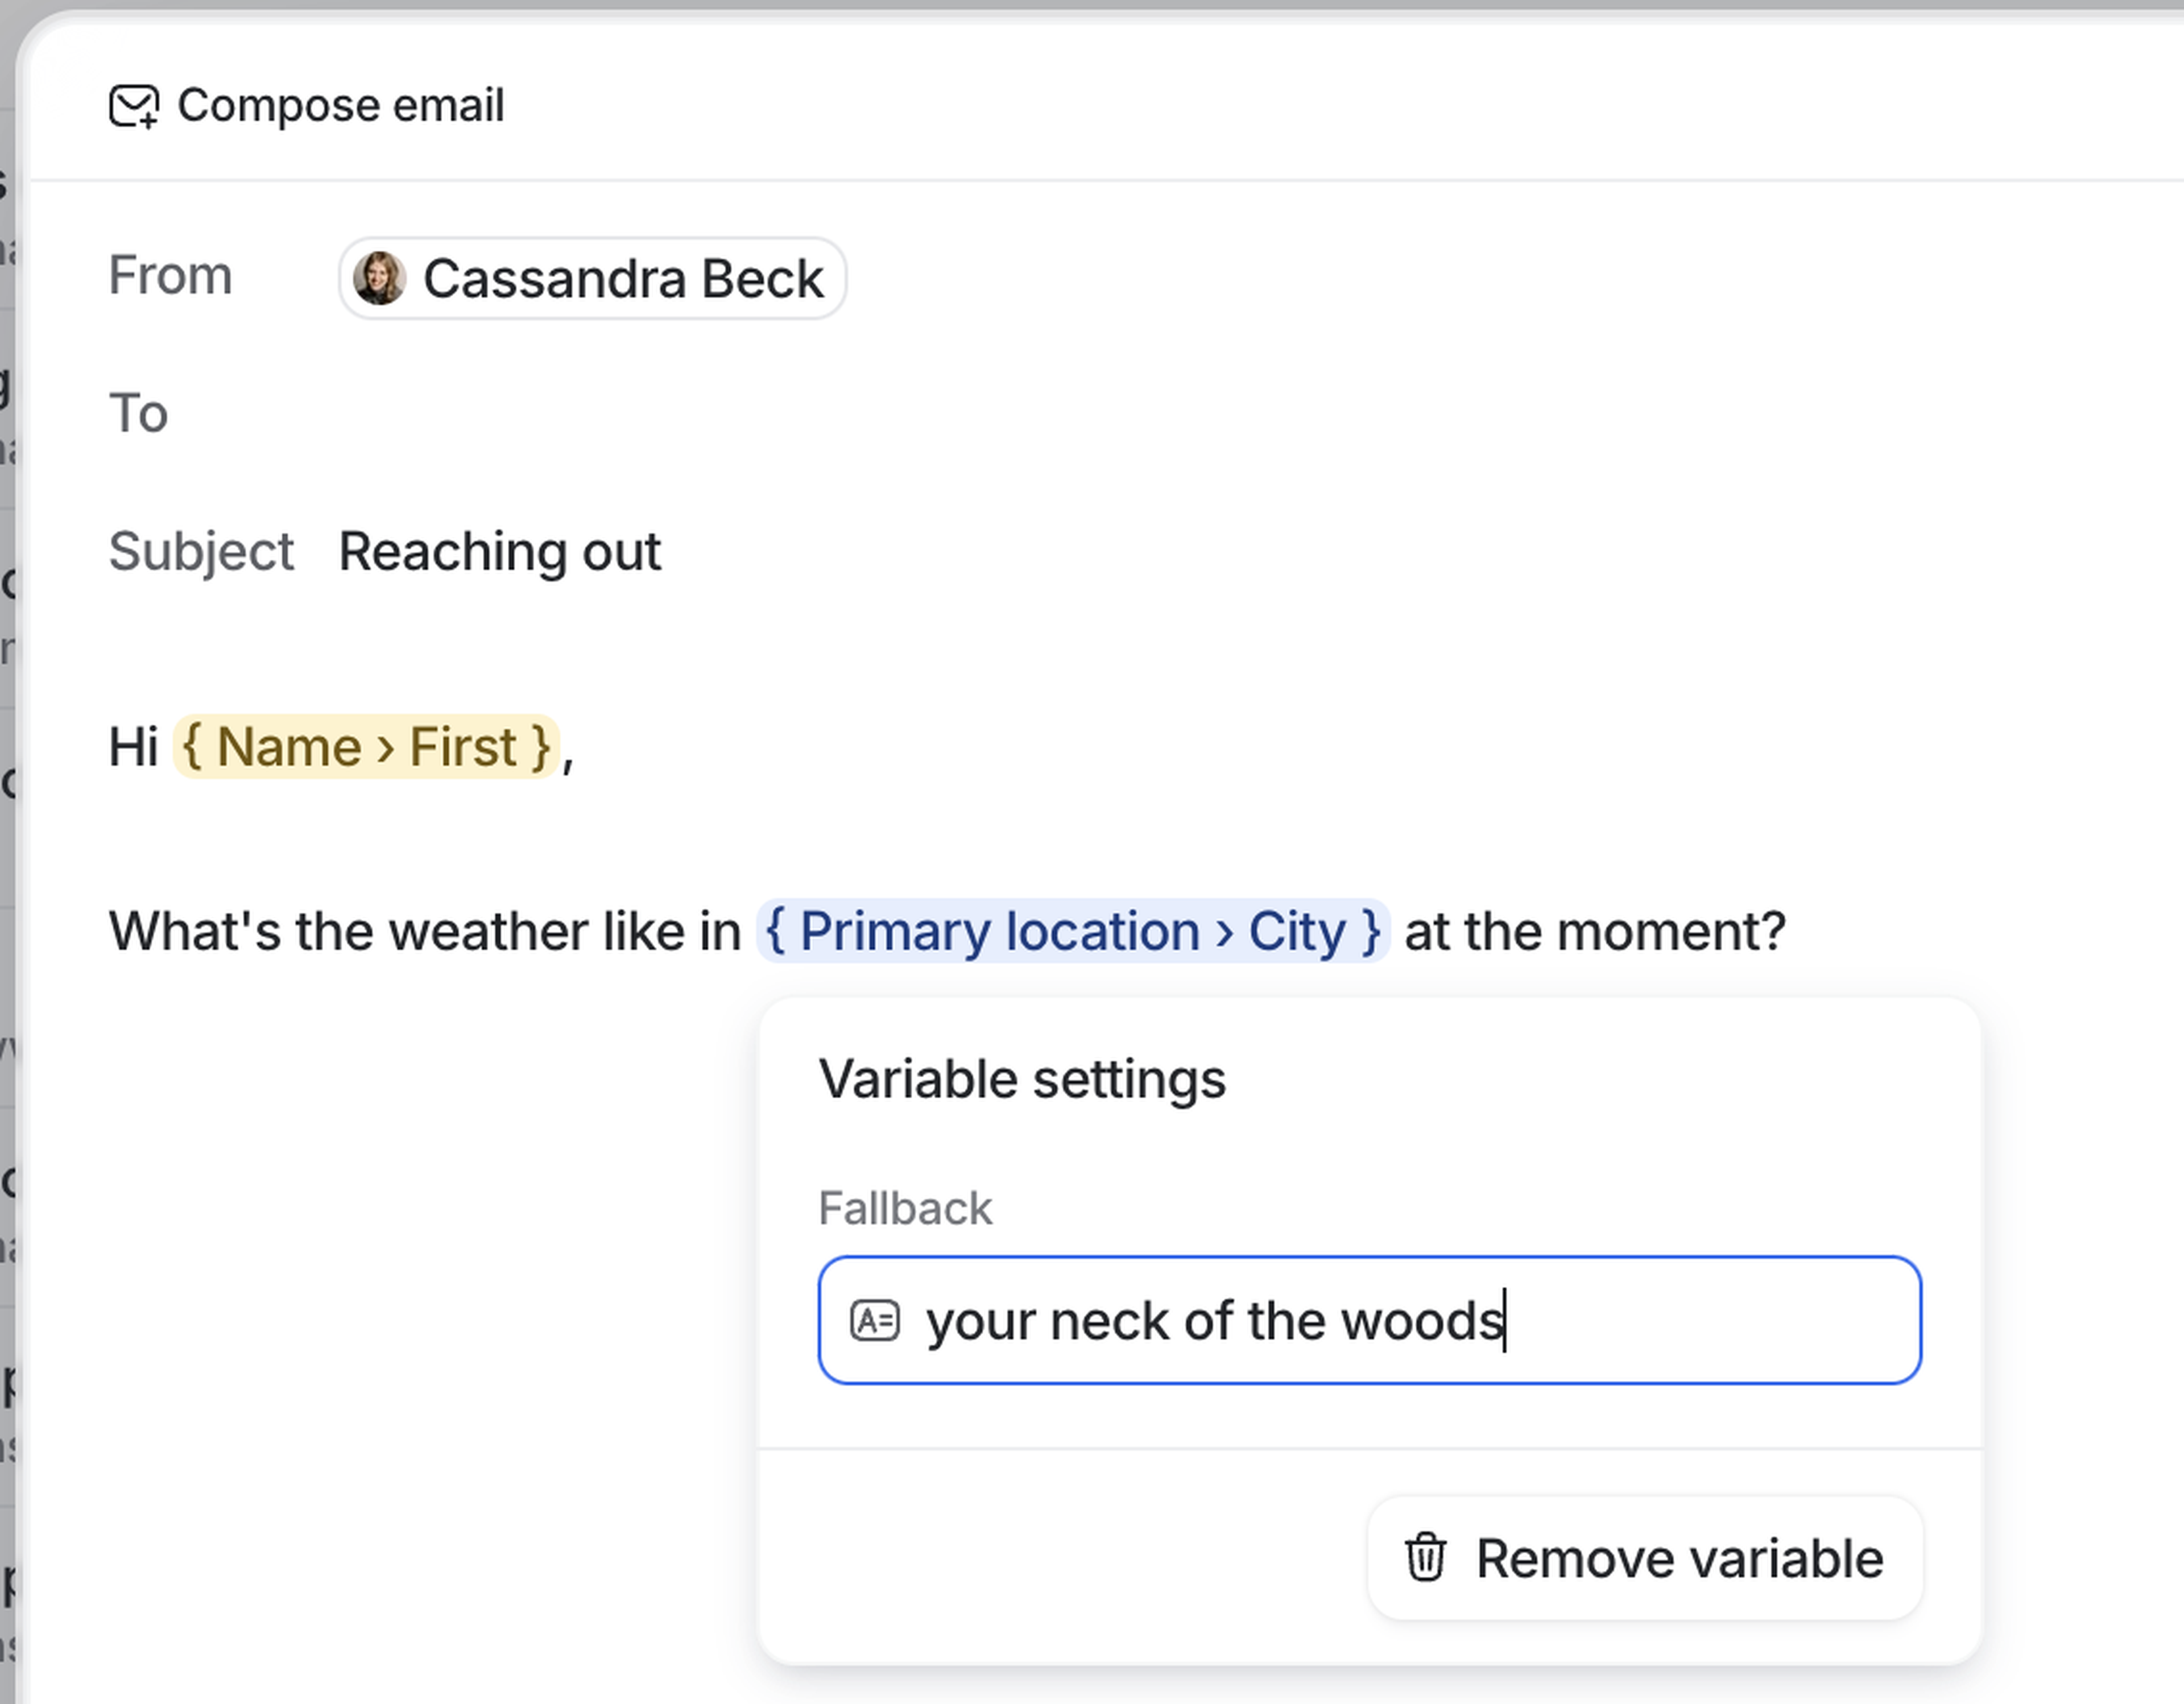Edit the Reaching out subject line
Screen dimensions: 2184x1704
point(500,552)
